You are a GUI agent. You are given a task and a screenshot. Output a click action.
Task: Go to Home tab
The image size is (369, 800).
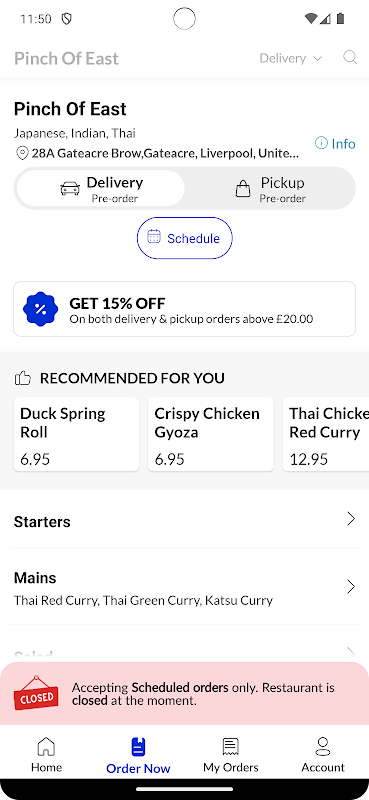tap(46, 755)
